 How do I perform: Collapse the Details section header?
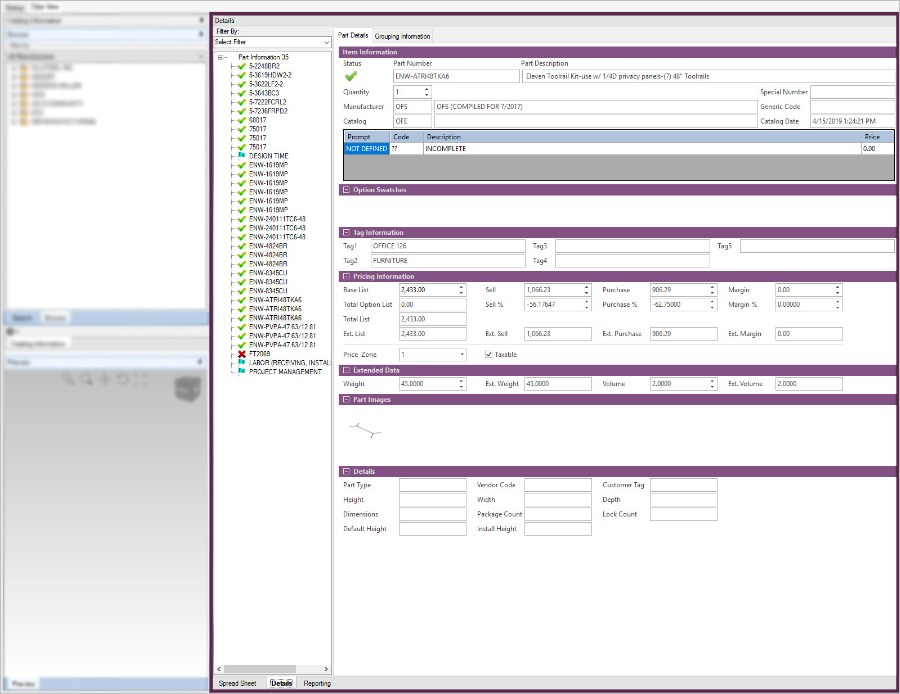(346, 471)
